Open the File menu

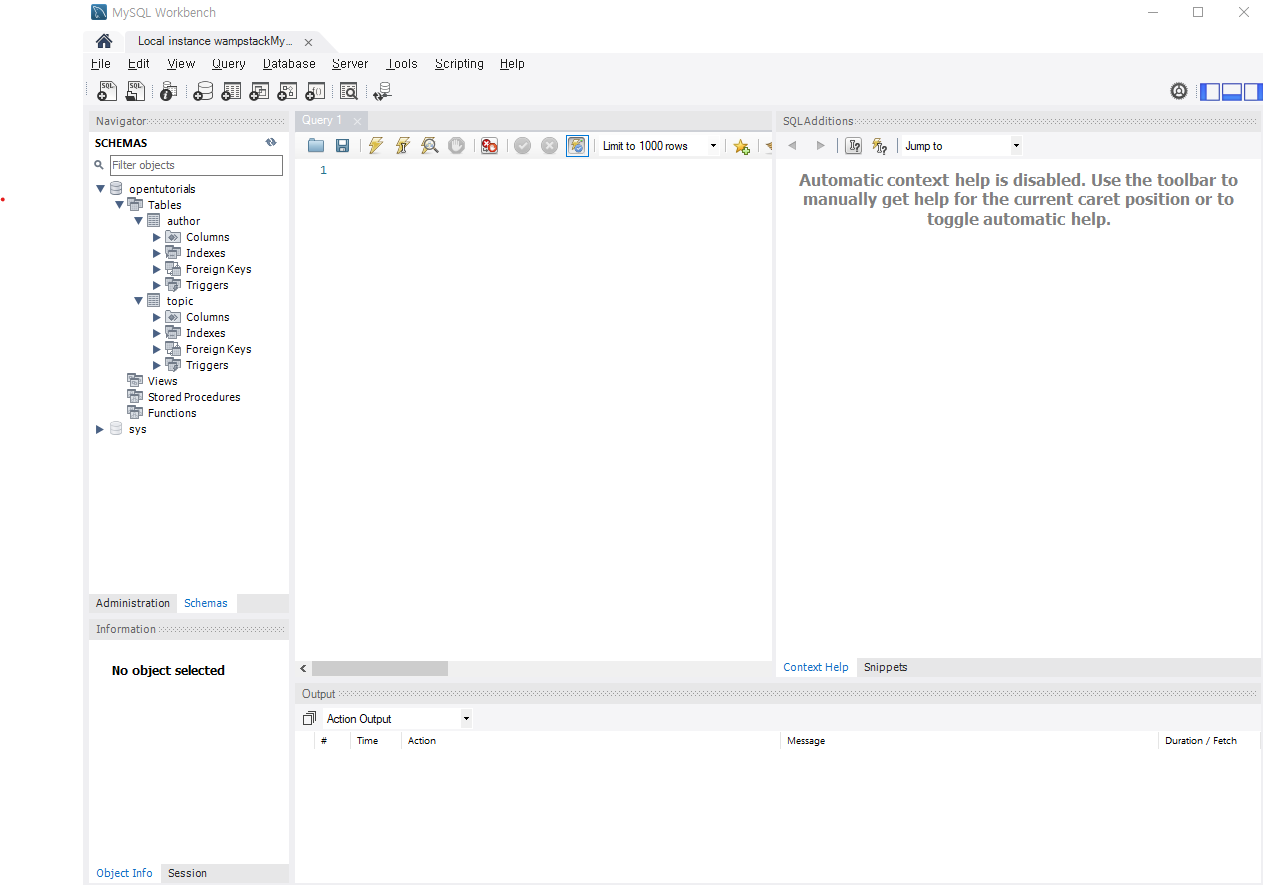[101, 63]
